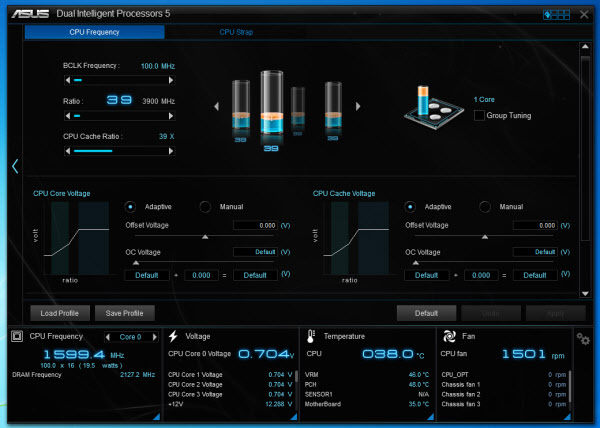Click the BCLK Frequency slider track

[119, 80]
